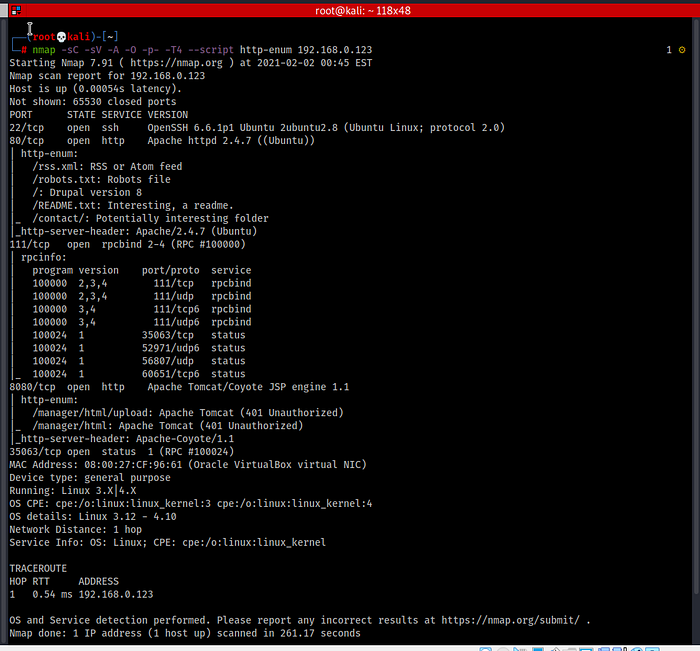
Task: Click the OS details Linux 3.12 - 4.10 line
Action: click(x=92, y=516)
